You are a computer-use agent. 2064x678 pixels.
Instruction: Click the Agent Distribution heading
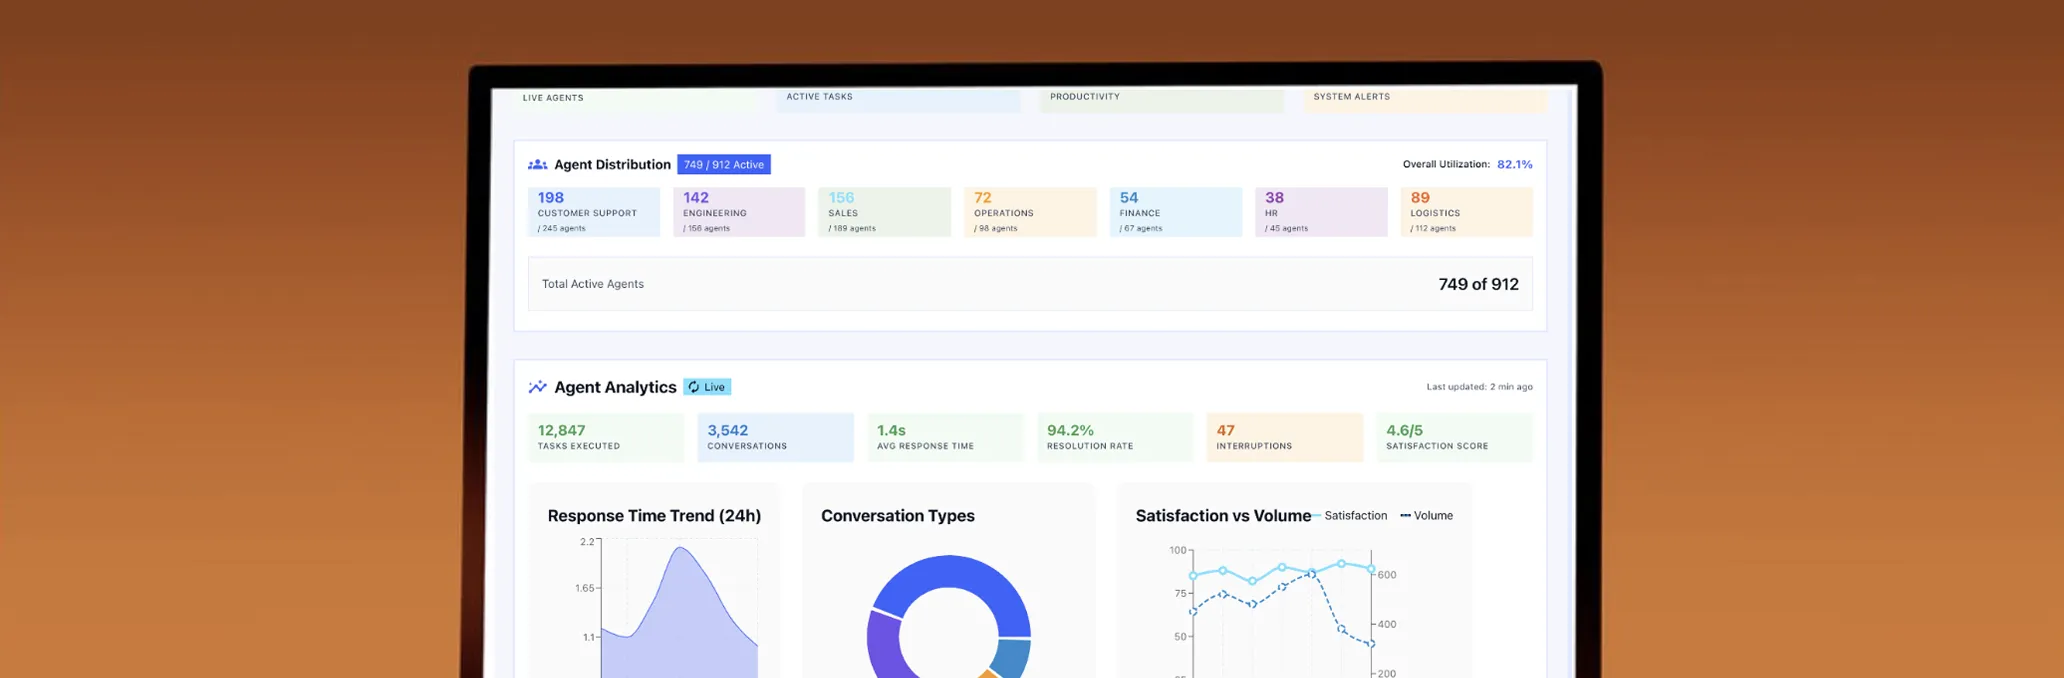click(612, 165)
